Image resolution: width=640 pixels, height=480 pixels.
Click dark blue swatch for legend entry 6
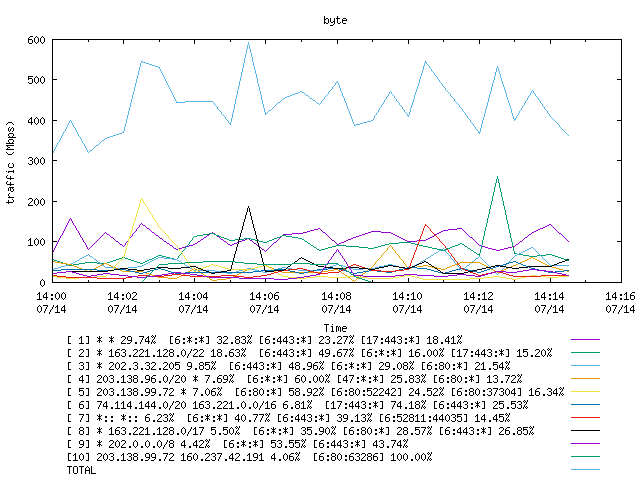tap(585, 404)
